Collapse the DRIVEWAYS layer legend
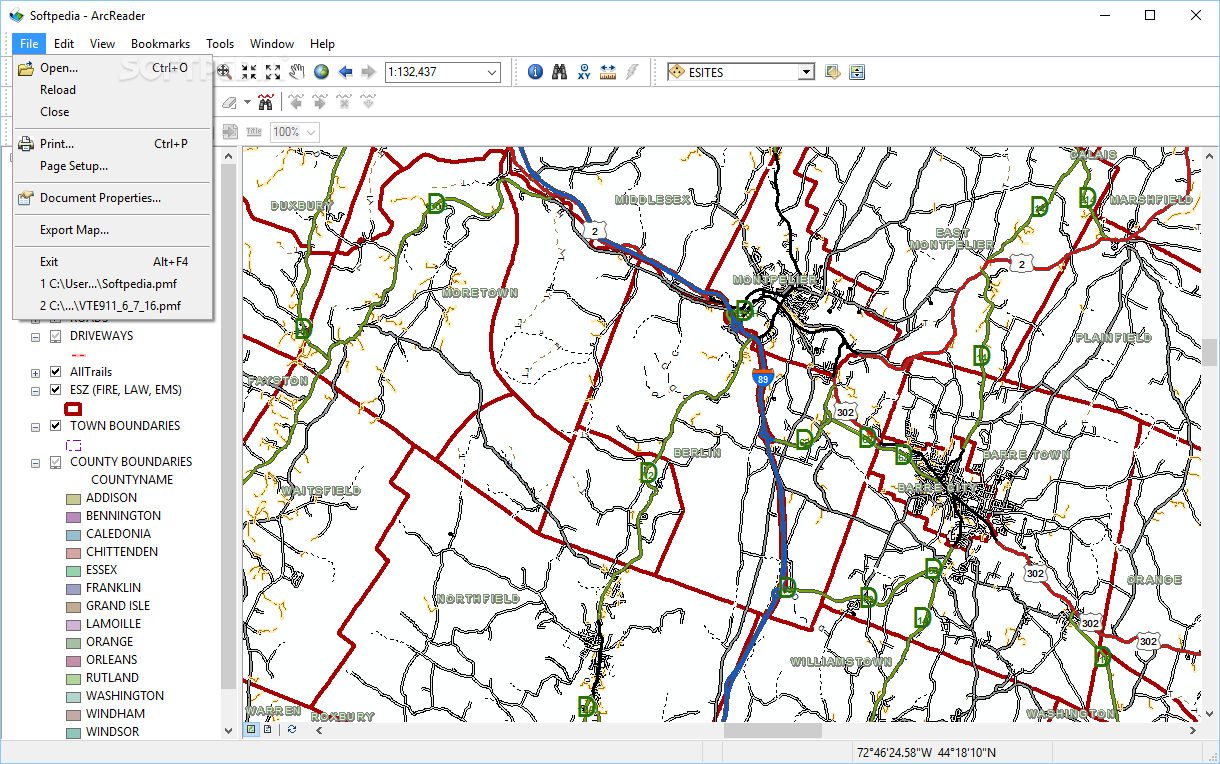Screen dimensions: 1220x764 pyautogui.click(x=36, y=337)
